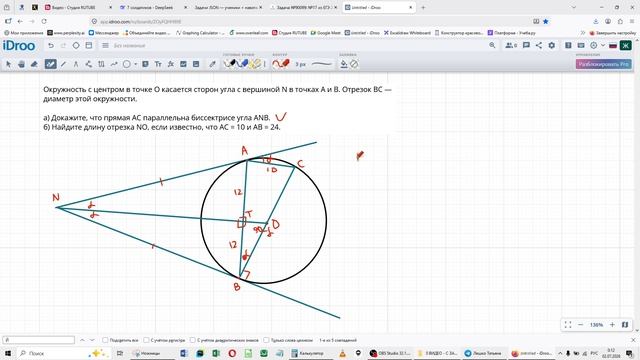Toggle the diacritics matching checkbox

tap(193, 340)
